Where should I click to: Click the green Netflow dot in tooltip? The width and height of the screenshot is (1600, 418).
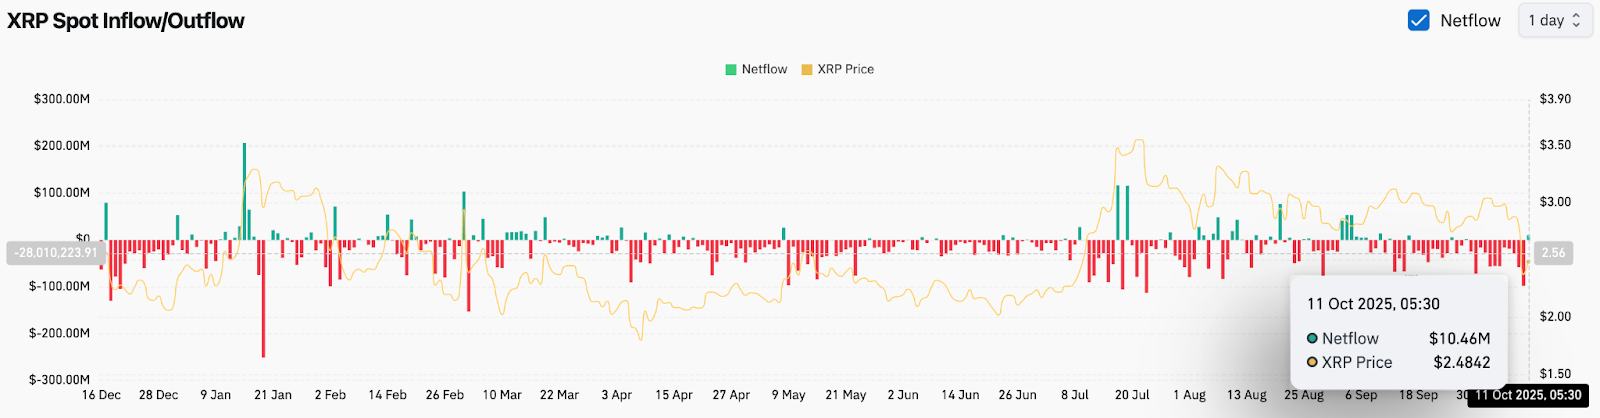[1312, 339]
